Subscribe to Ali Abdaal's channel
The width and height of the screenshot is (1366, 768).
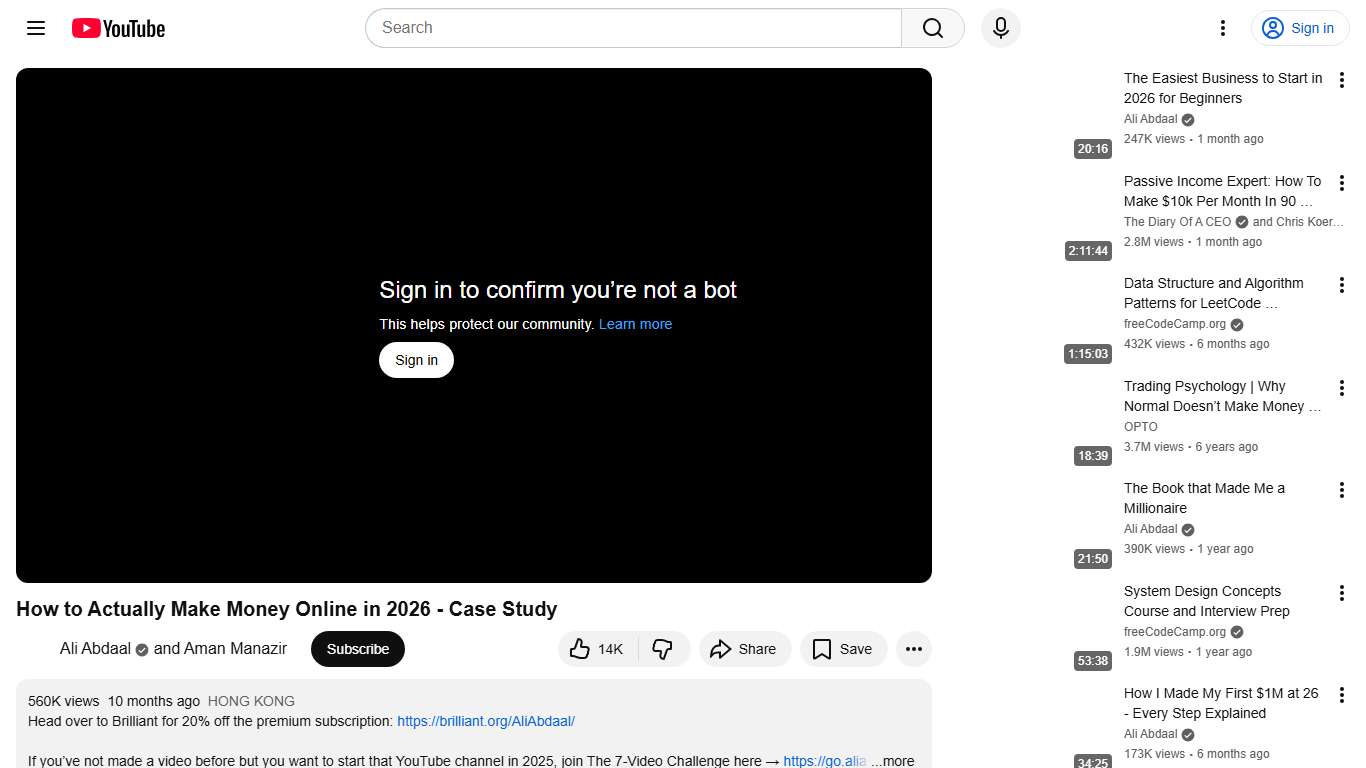pyautogui.click(x=357, y=649)
